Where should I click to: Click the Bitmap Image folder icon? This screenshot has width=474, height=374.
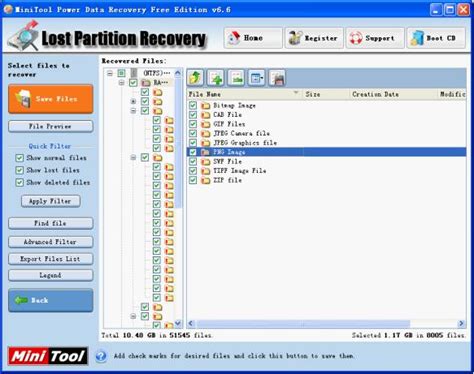206,106
